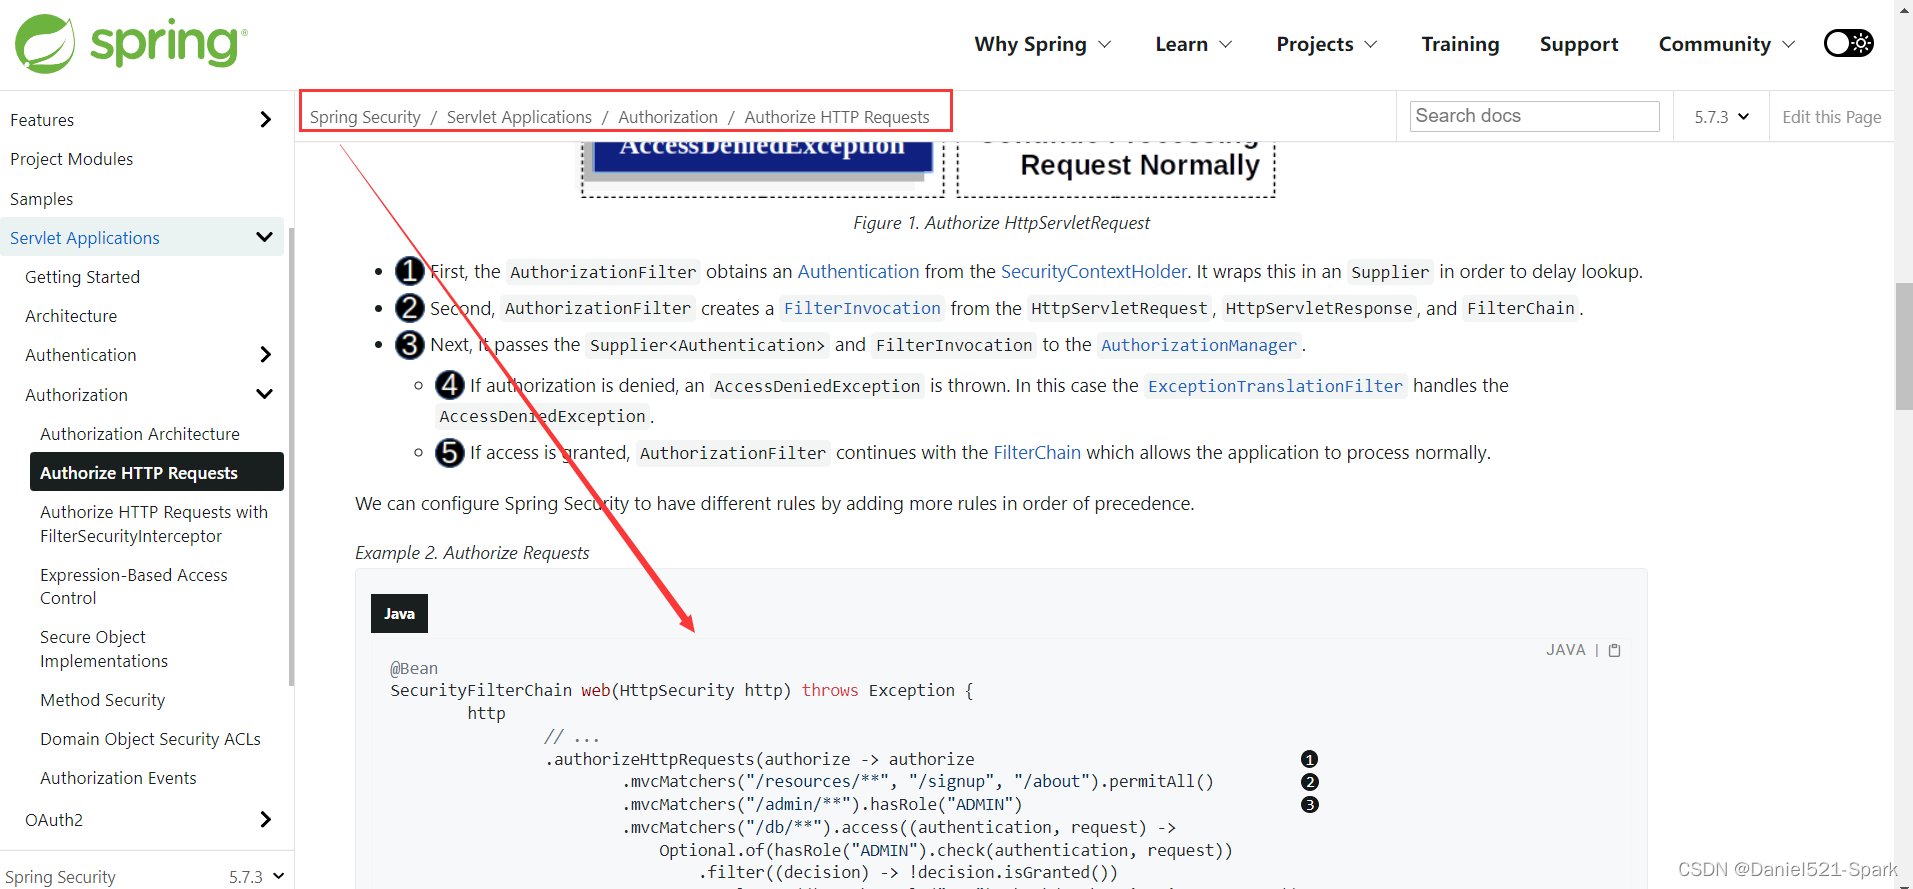Open Samples in sidebar
Image resolution: width=1913 pixels, height=889 pixels.
pyautogui.click(x=41, y=199)
